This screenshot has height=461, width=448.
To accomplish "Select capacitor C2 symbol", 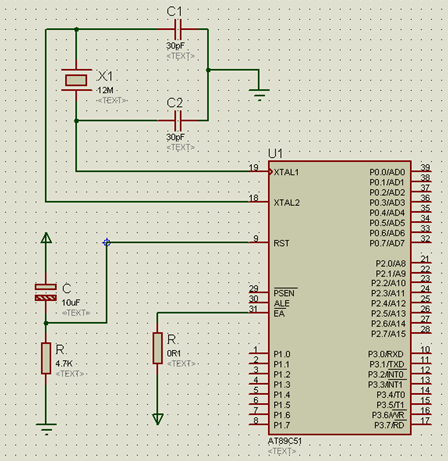I will [178, 121].
